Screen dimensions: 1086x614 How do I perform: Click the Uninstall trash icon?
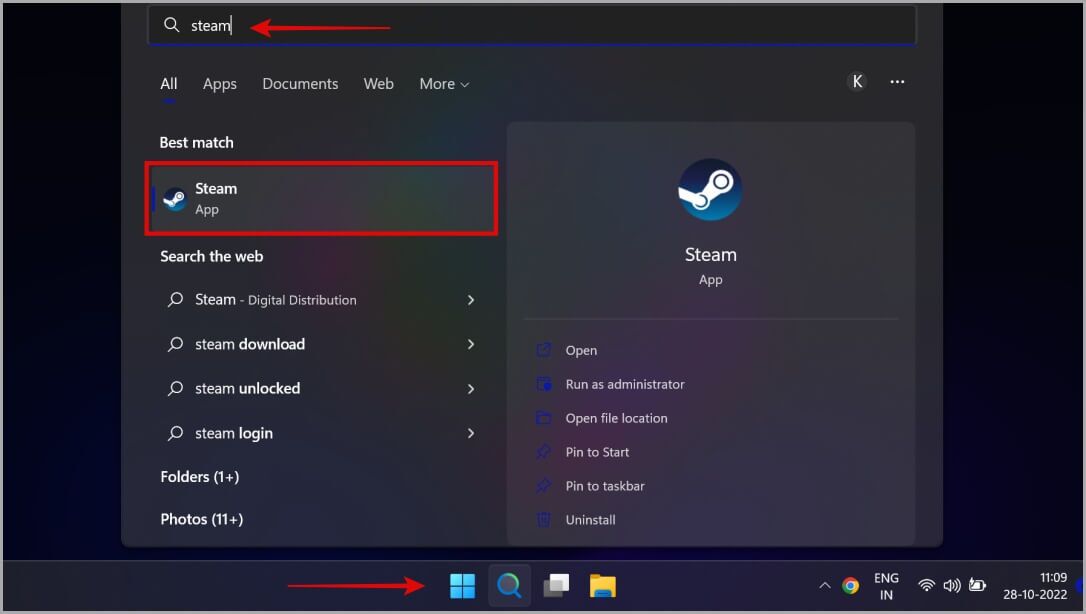click(544, 519)
